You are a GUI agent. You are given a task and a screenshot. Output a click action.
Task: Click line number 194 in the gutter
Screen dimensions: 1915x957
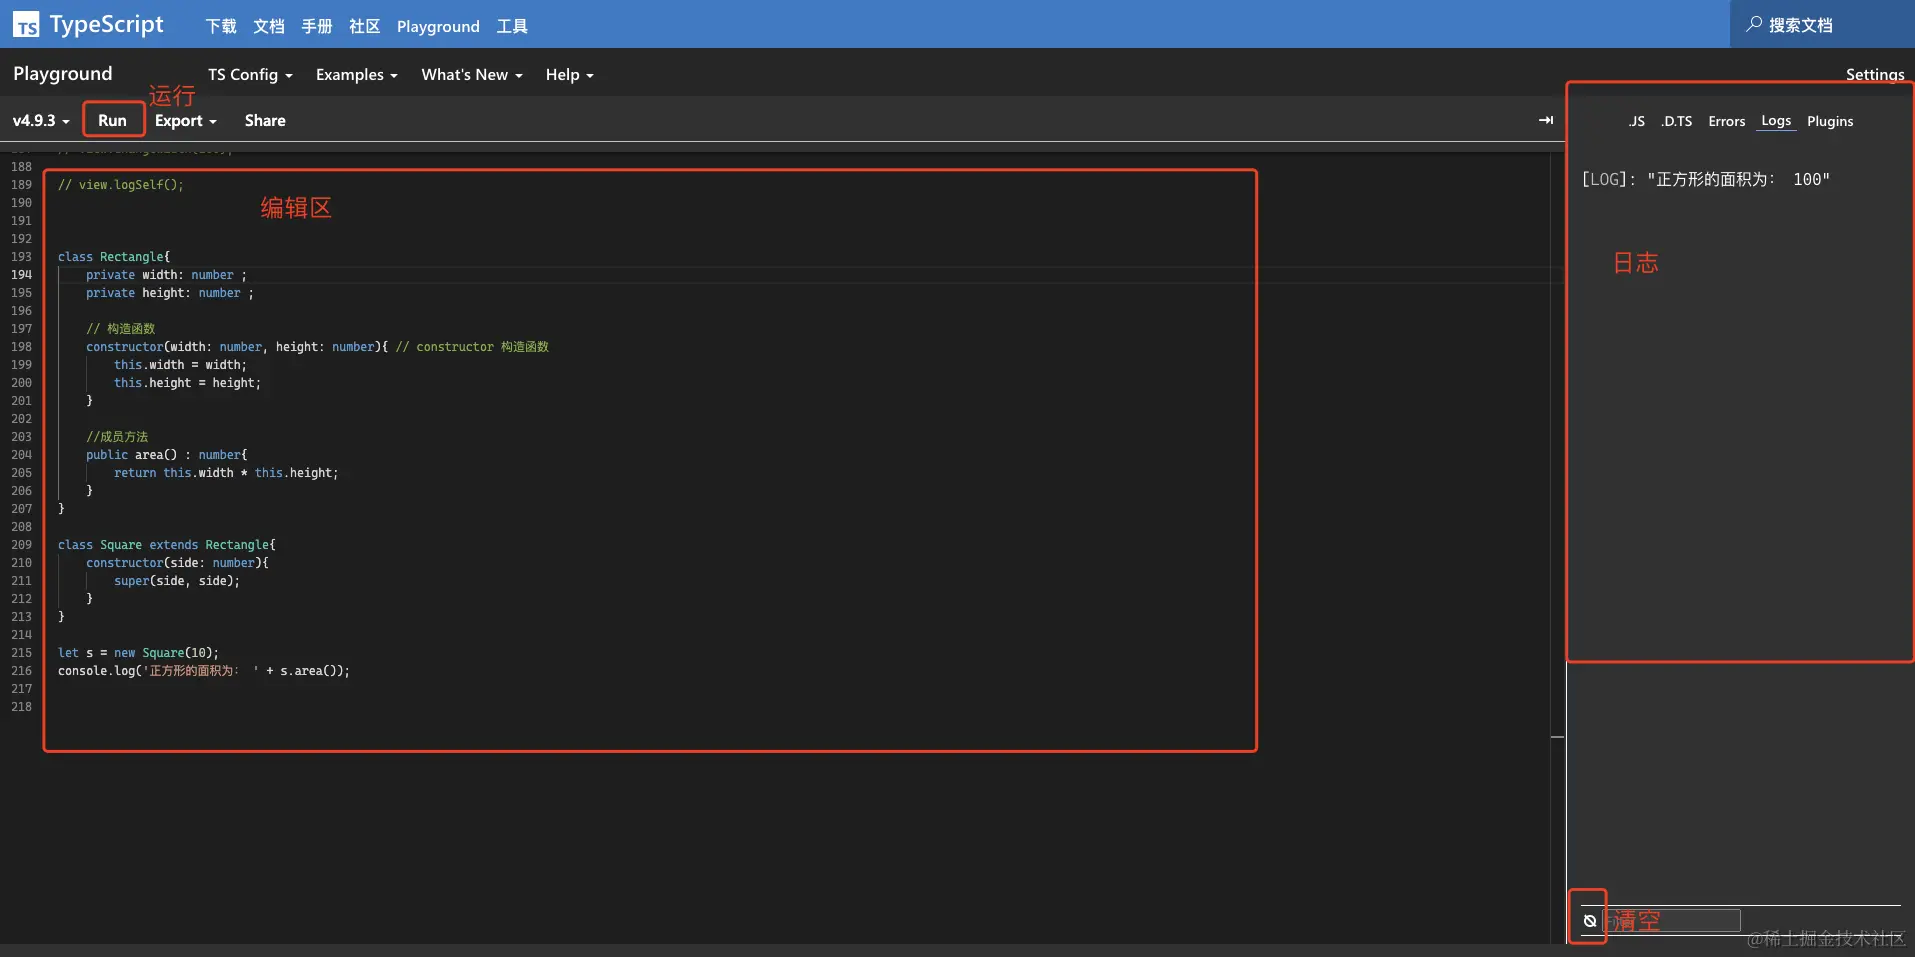point(21,275)
